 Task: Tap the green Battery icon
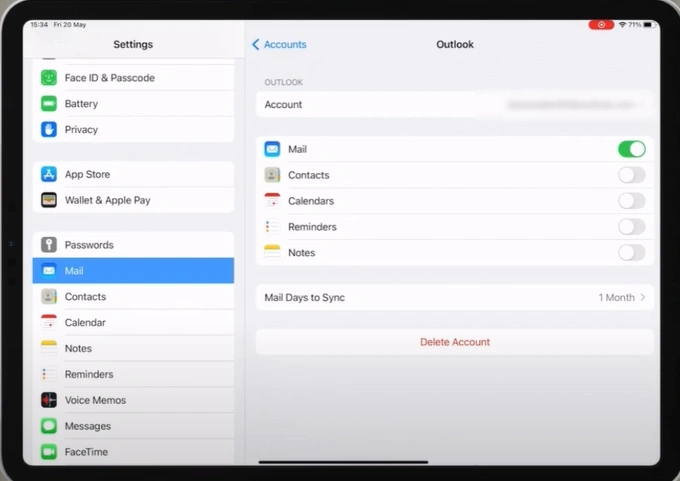tap(49, 104)
